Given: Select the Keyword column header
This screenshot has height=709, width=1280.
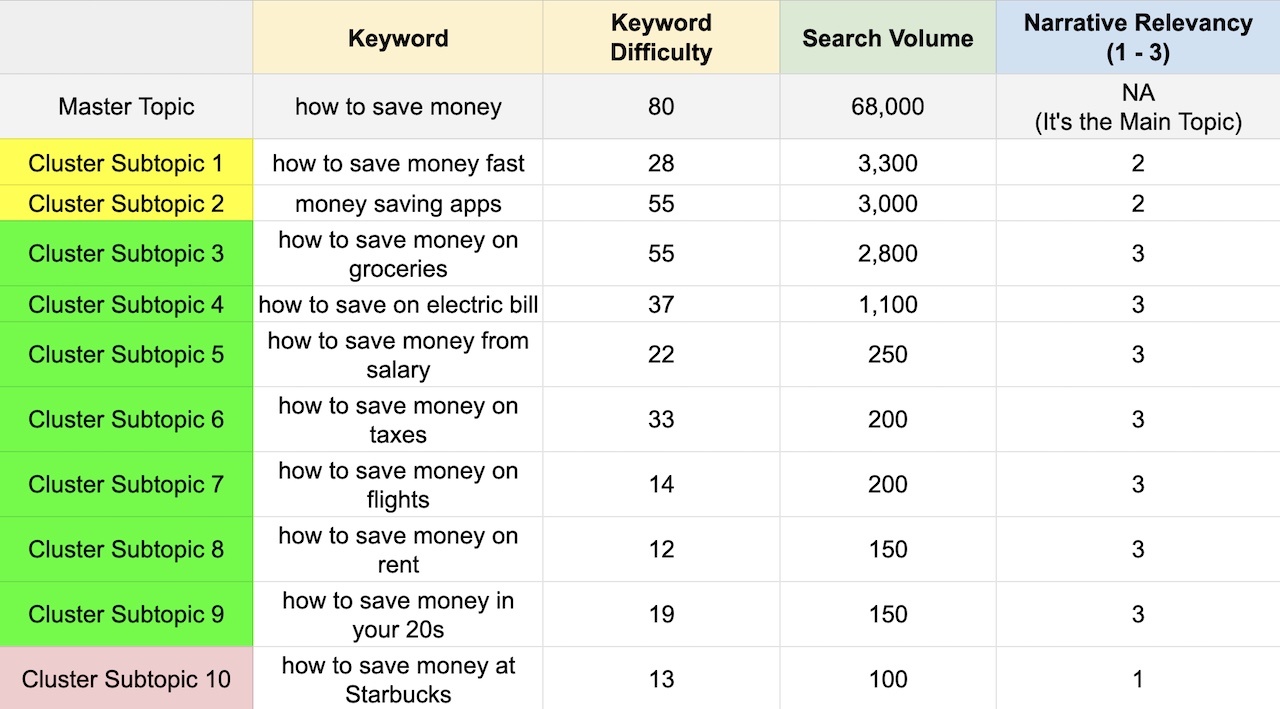Looking at the screenshot, I should pos(398,37).
